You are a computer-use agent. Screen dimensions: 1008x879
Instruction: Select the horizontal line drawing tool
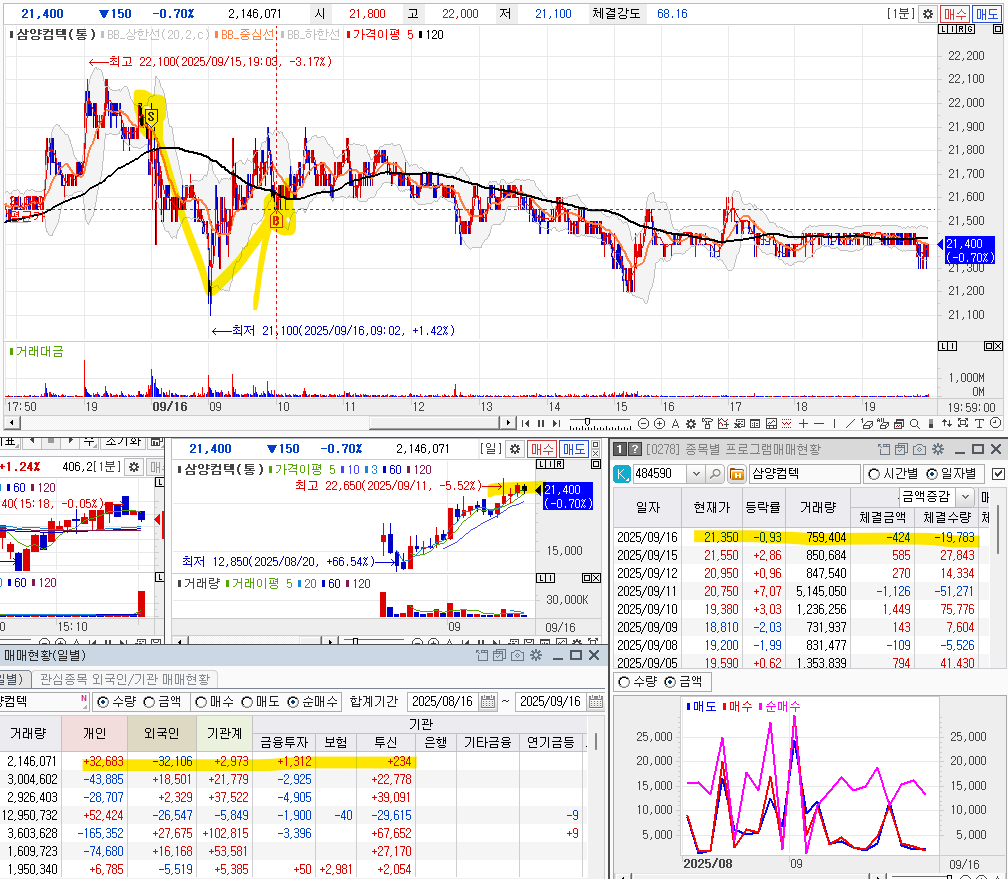(819, 423)
